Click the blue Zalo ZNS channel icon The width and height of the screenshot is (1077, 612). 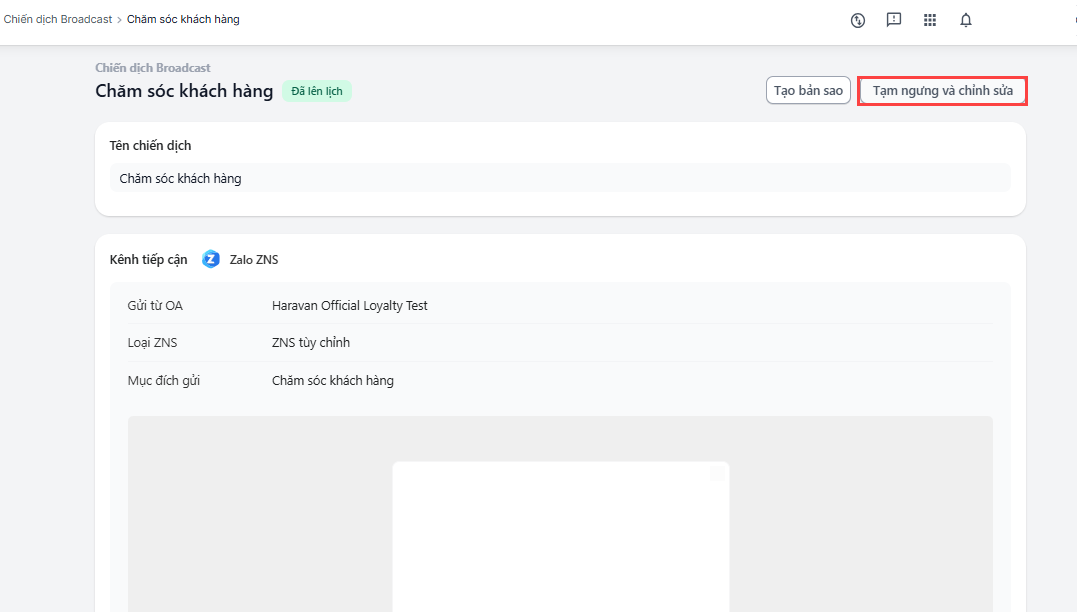pyautogui.click(x=211, y=260)
